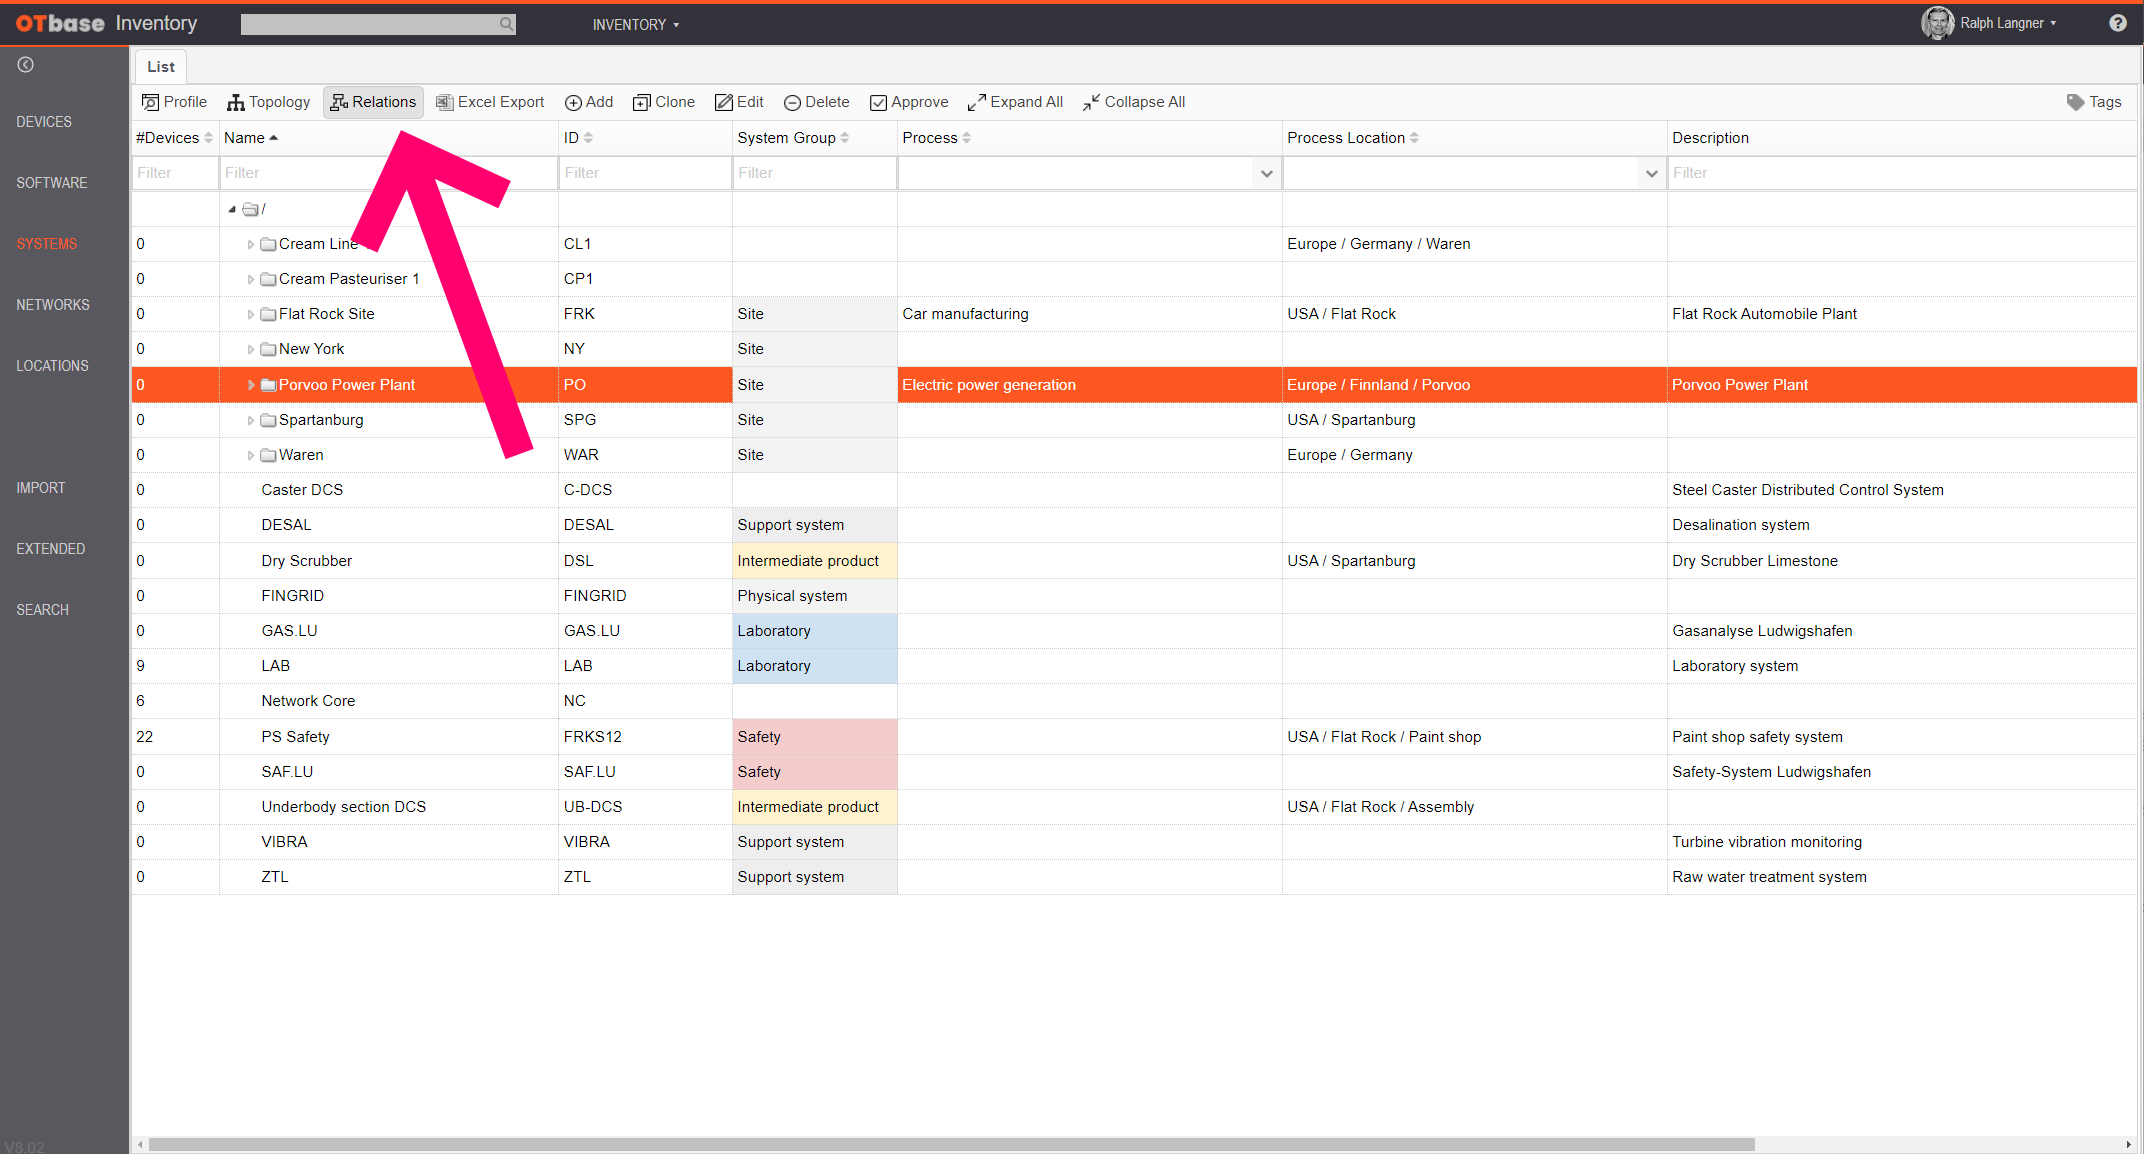Delete the selected system
Screen dimensions: 2144x1154
816,102
